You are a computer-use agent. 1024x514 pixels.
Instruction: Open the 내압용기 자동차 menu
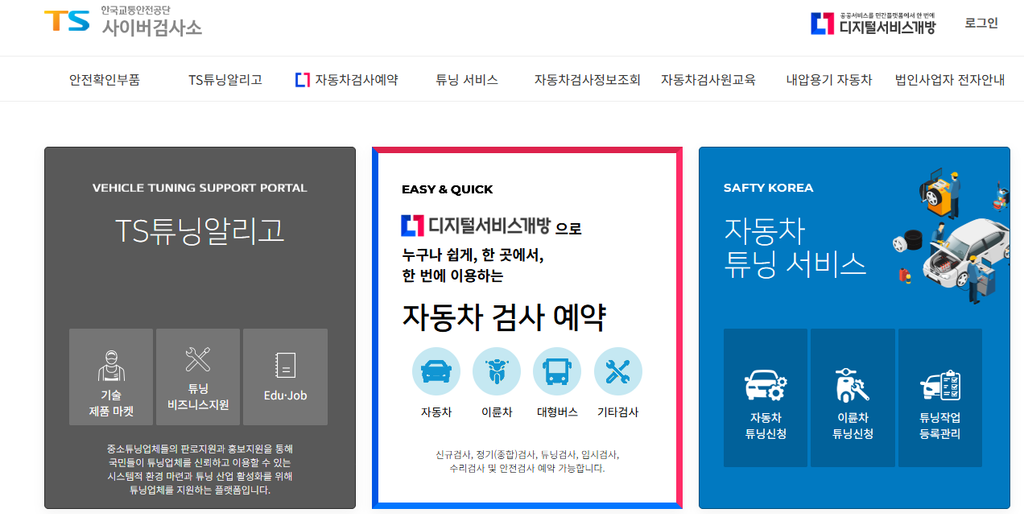(x=829, y=80)
